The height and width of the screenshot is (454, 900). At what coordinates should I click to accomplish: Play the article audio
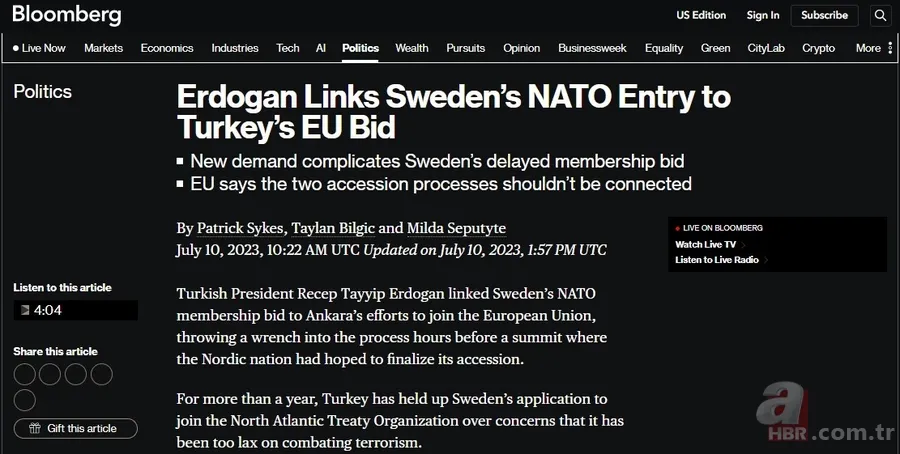26,310
